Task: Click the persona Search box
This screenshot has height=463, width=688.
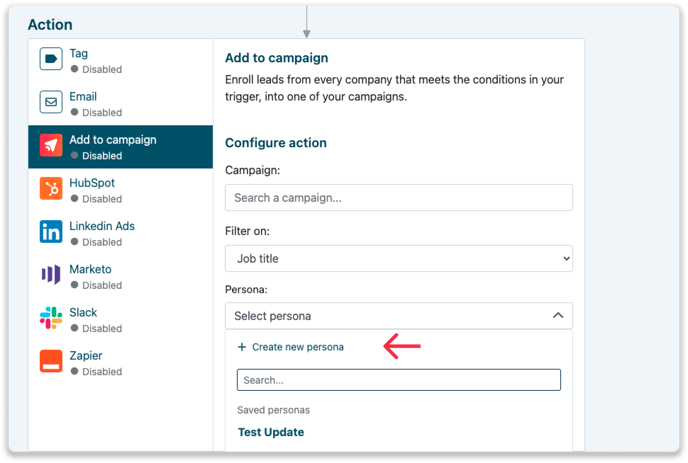Action: pos(398,380)
